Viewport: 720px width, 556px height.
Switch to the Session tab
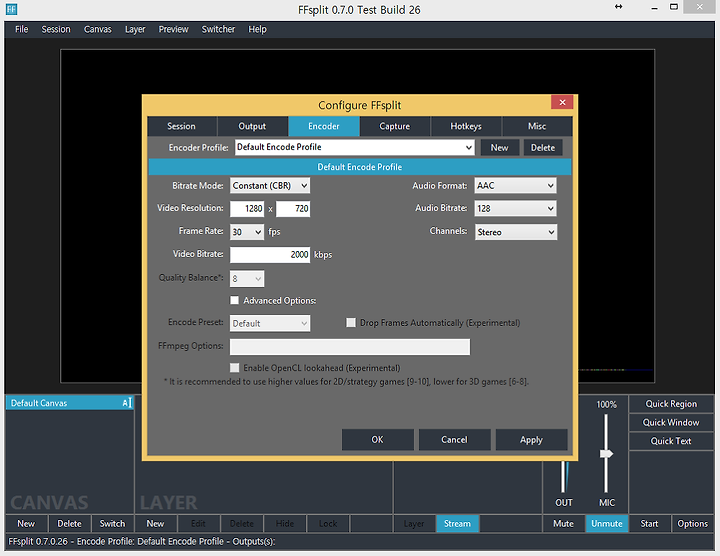tap(181, 126)
